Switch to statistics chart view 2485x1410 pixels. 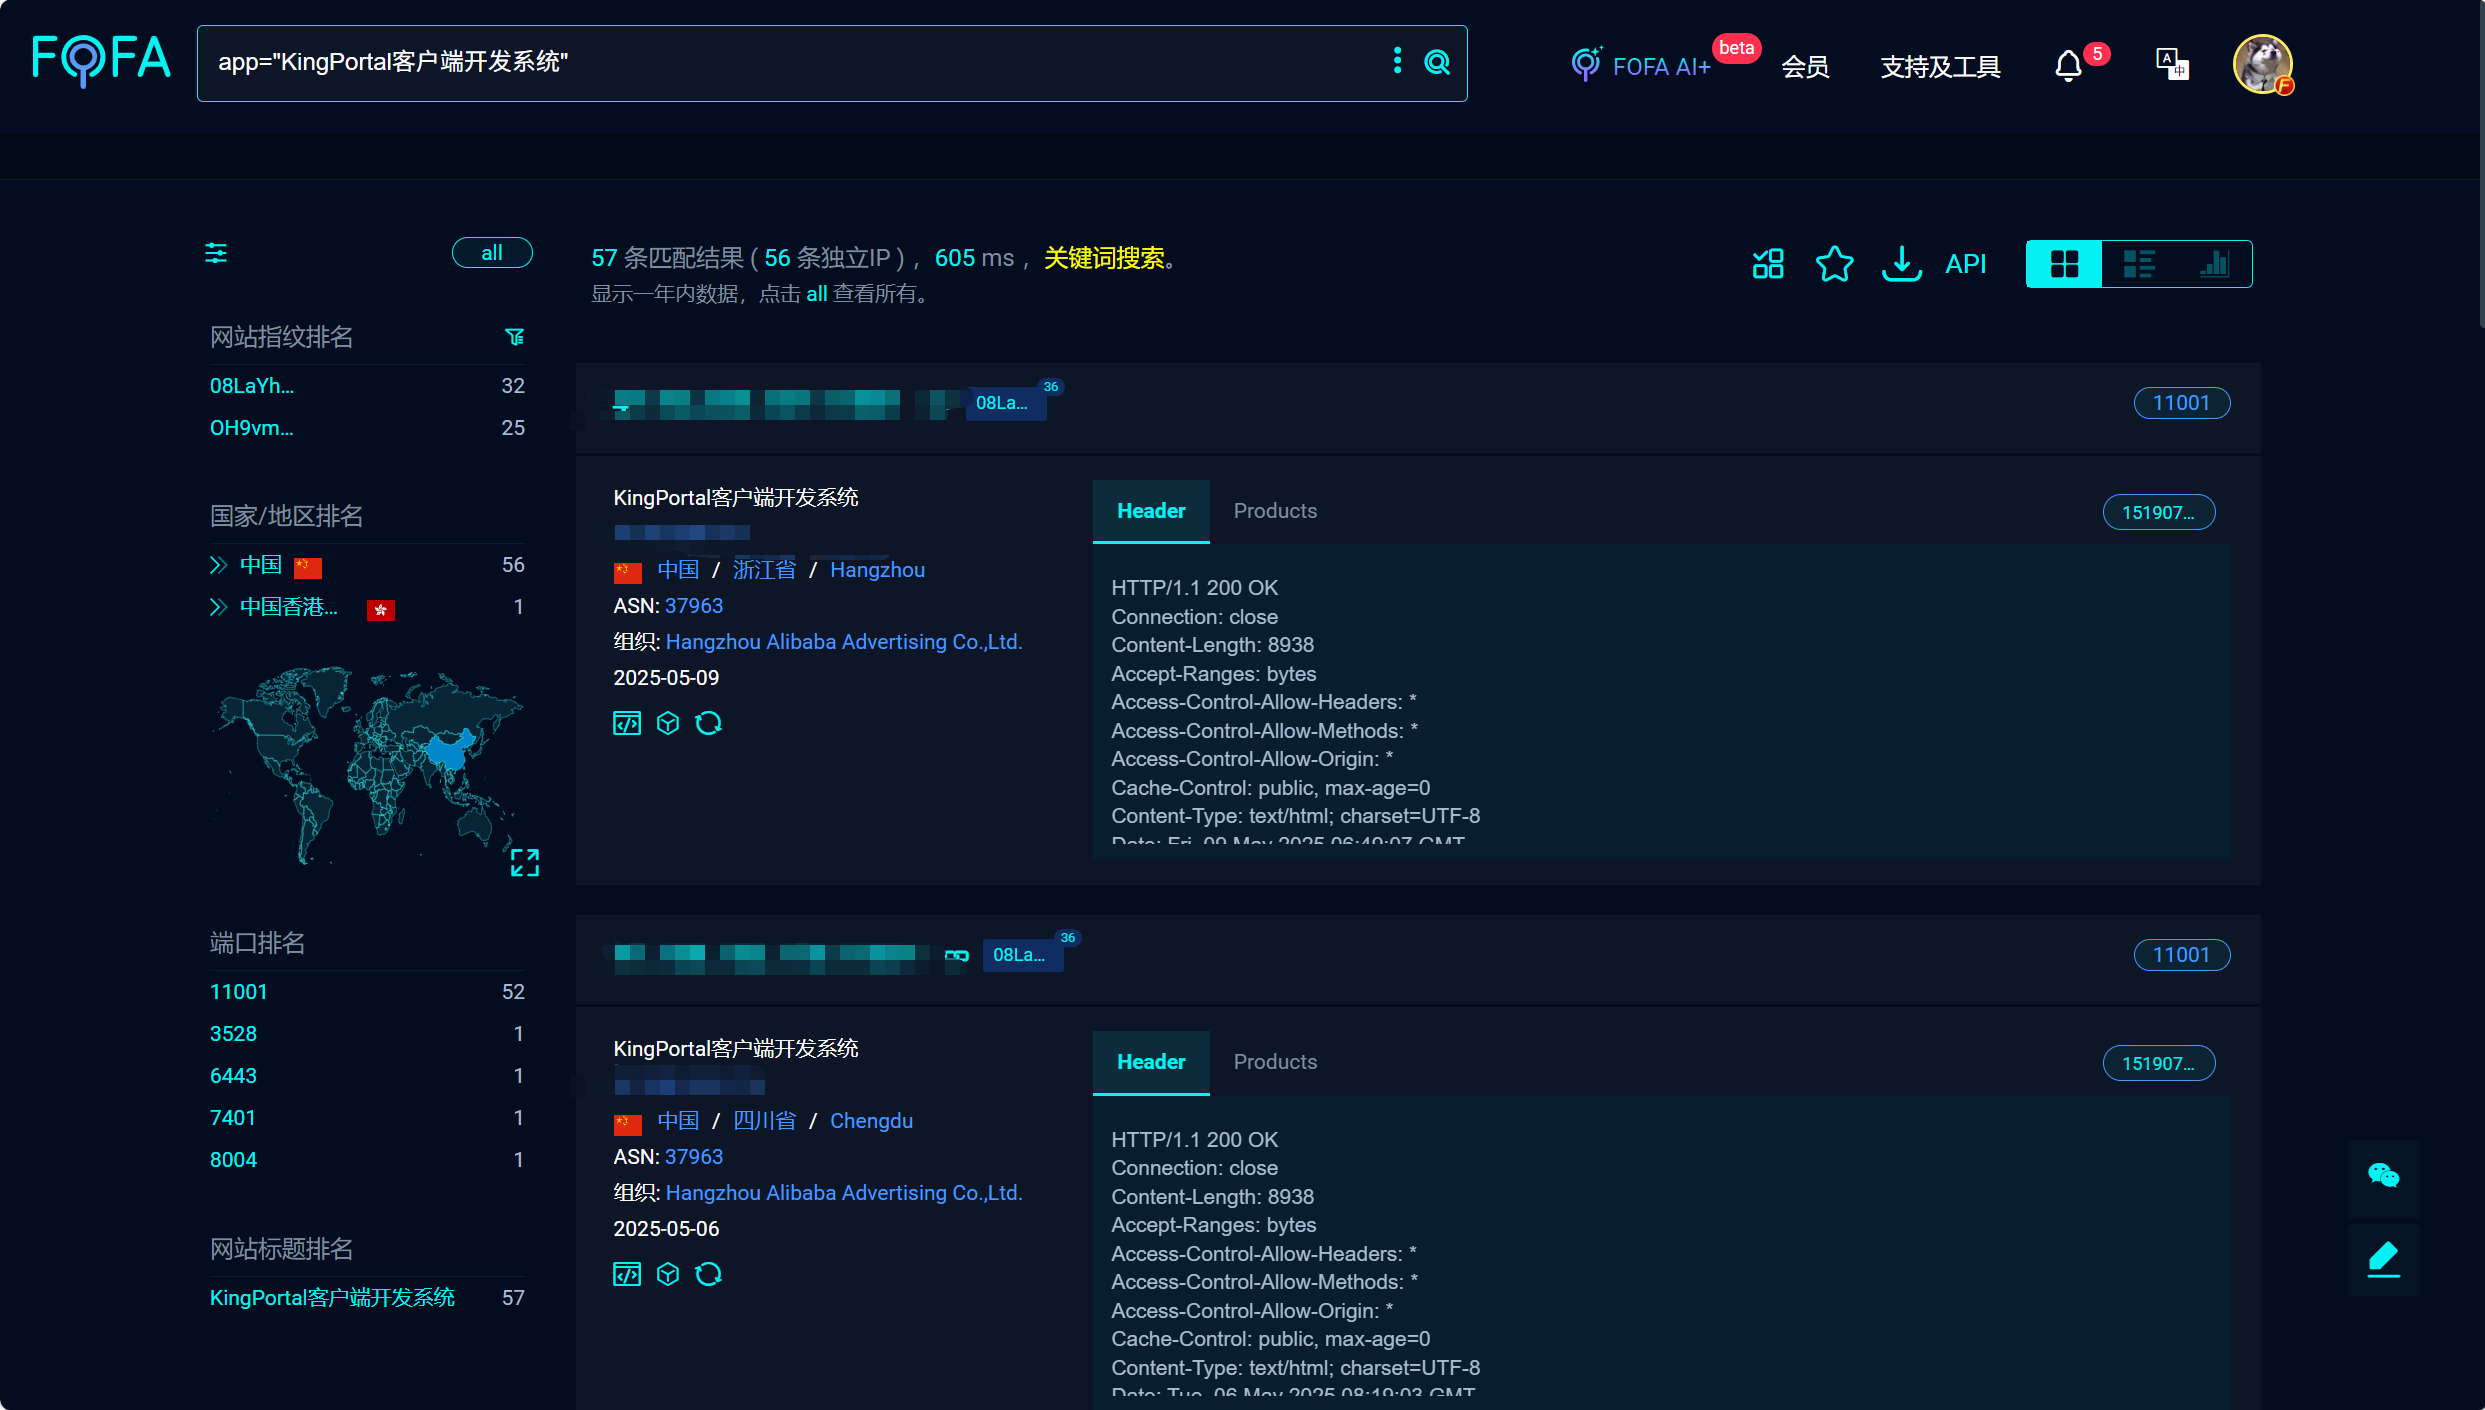click(2214, 264)
